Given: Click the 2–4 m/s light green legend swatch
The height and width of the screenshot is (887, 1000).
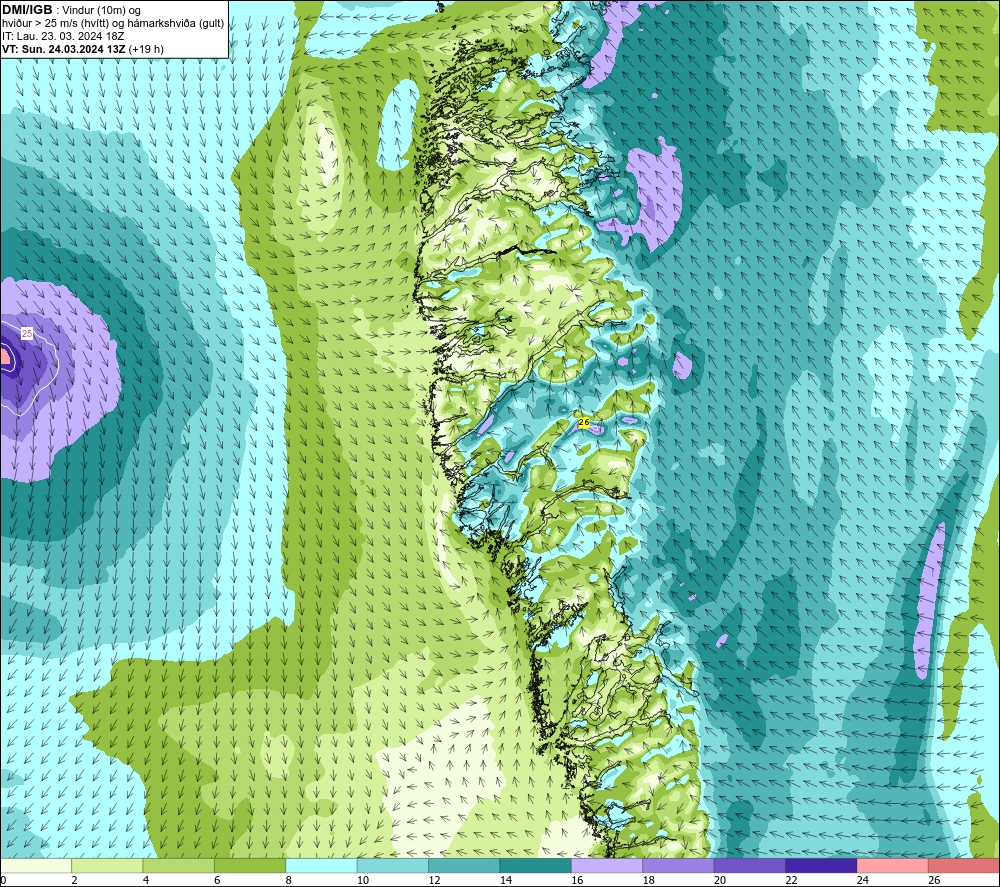Looking at the screenshot, I should click(x=107, y=866).
